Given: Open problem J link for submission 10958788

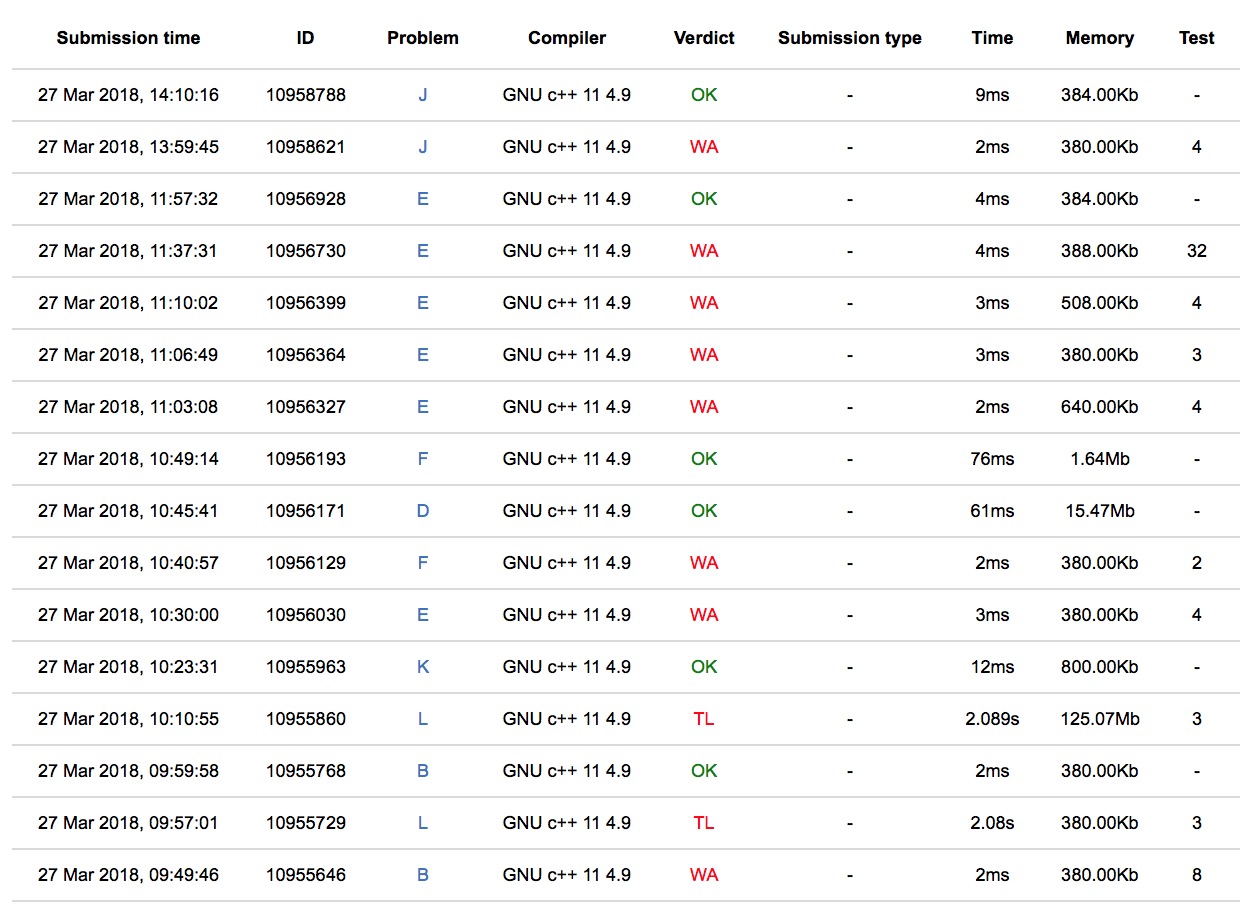Looking at the screenshot, I should click(x=422, y=95).
